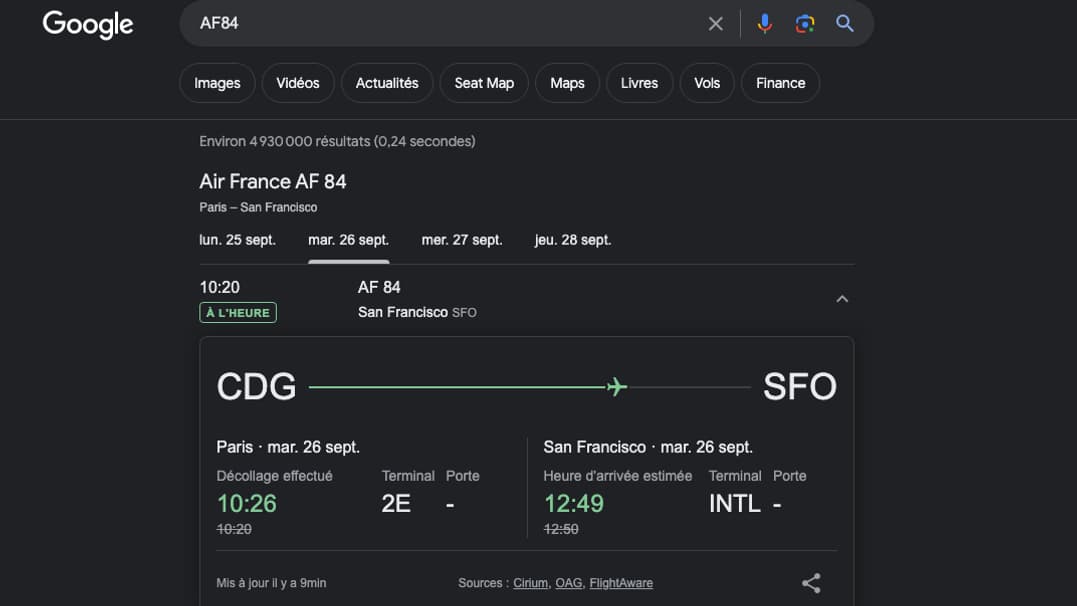Click the struck-through departure time 10:20
The width and height of the screenshot is (1077, 606).
click(234, 529)
